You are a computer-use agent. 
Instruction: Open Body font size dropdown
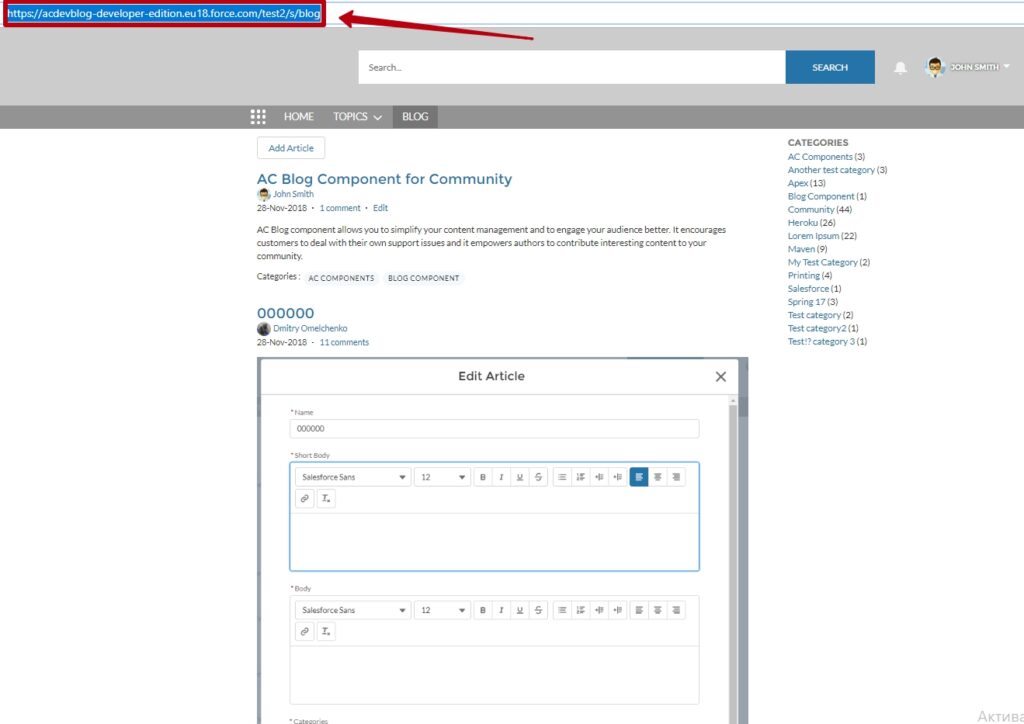(442, 610)
